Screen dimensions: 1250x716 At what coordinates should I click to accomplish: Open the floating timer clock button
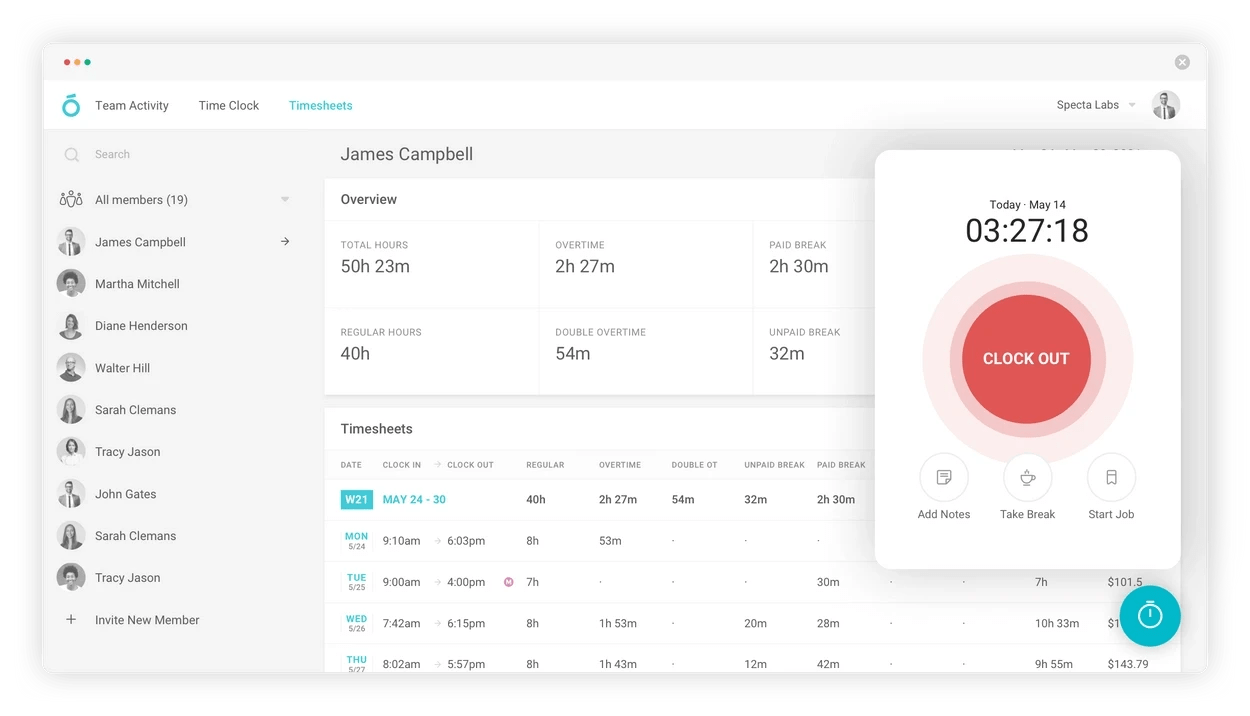tap(1150, 617)
